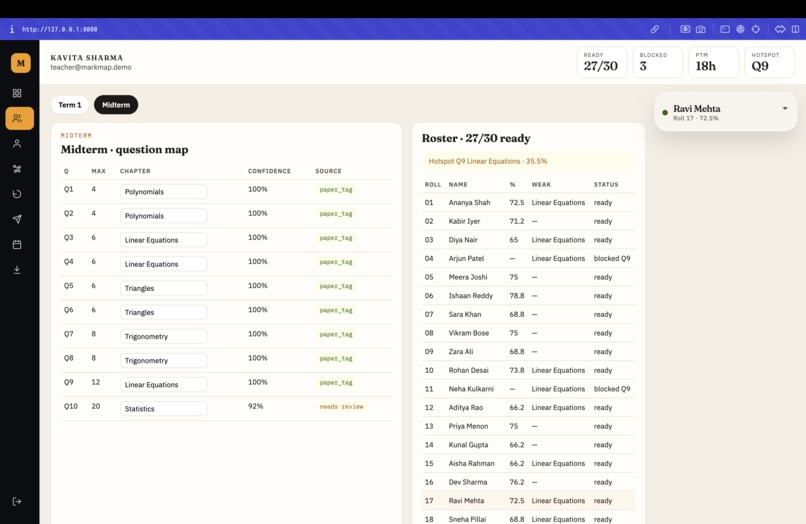806x524 pixels.
Task: Click the READY 27/30 stat card
Action: click(x=601, y=62)
